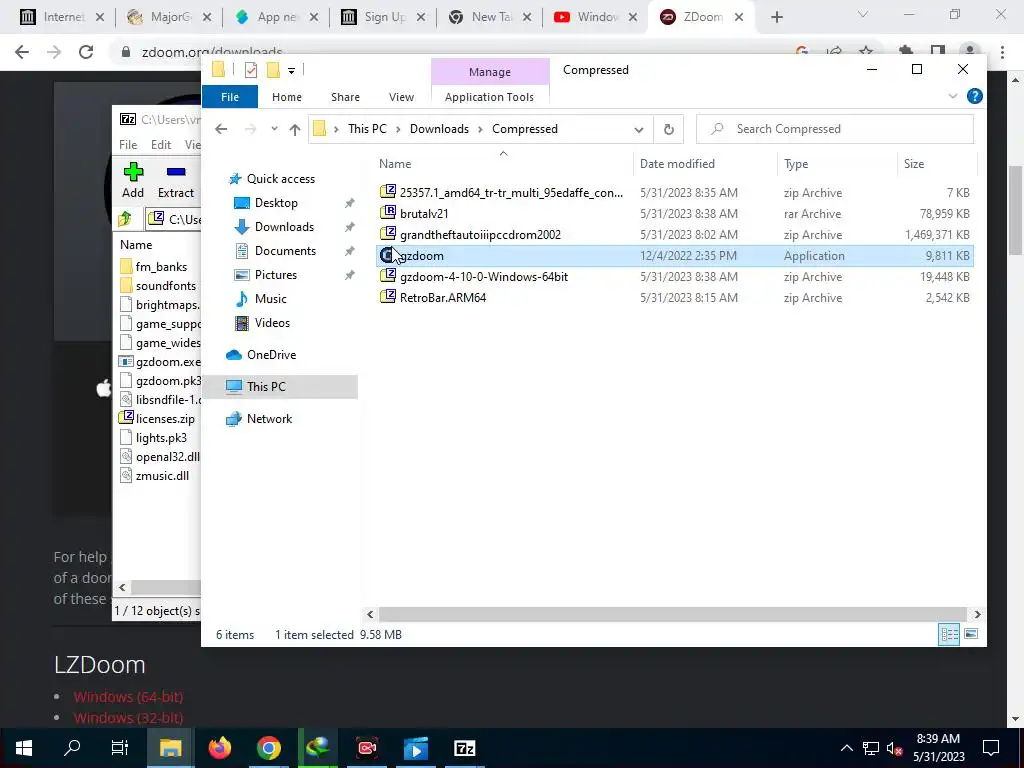1024x768 pixels.
Task: Click LZDoom Windows (32-bit) link
Action: pyautogui.click(x=128, y=718)
